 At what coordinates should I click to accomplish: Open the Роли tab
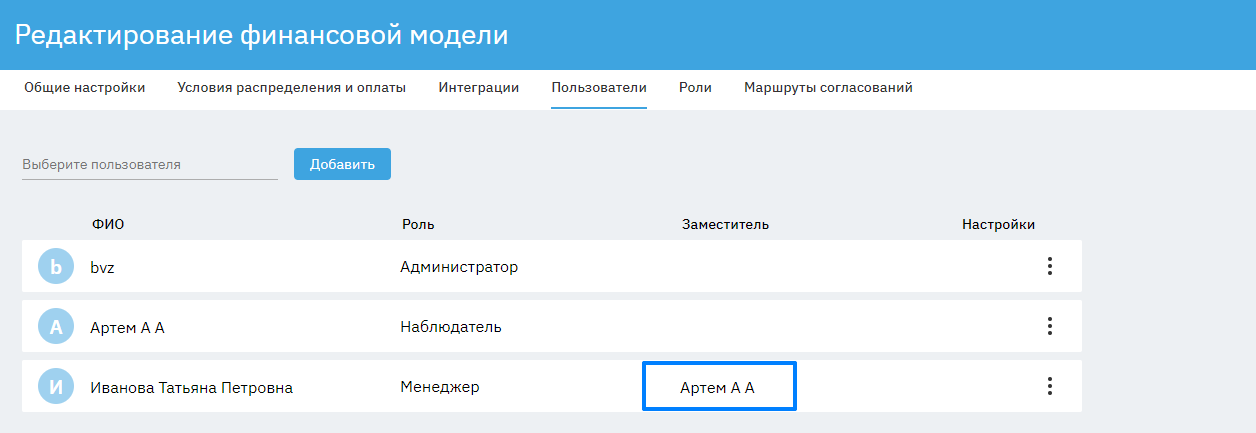(695, 88)
